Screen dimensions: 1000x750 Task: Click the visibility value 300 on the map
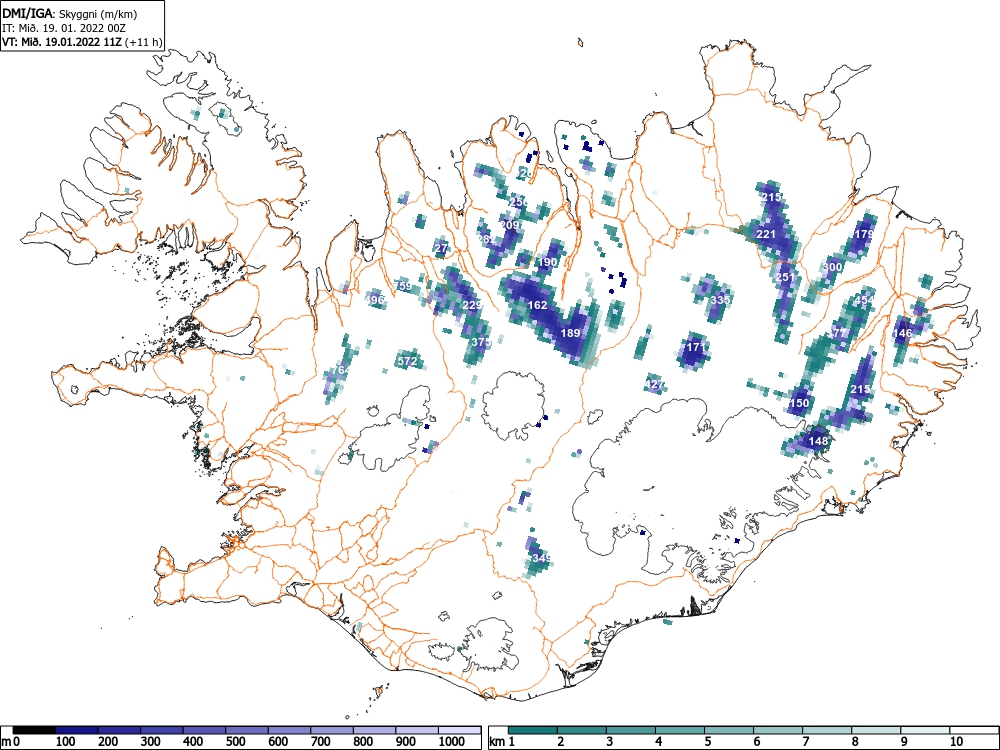click(832, 267)
